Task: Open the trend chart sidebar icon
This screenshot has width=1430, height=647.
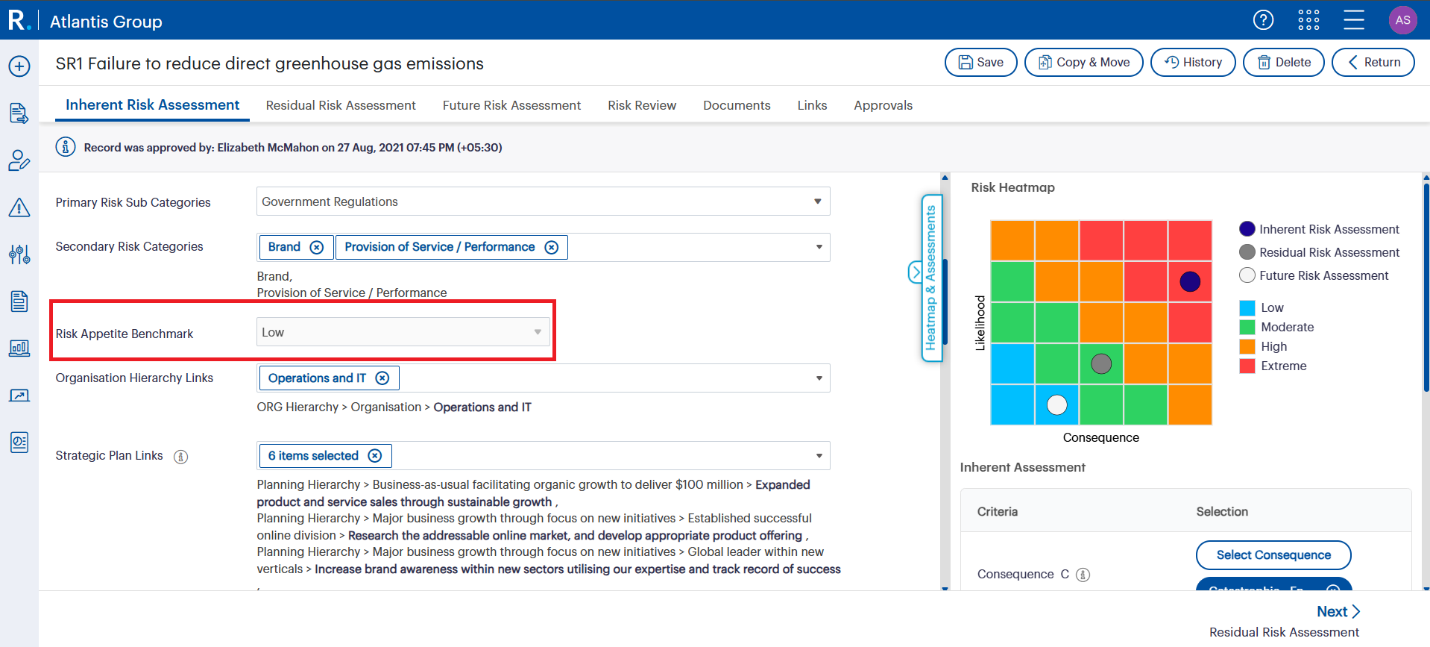Action: pos(19,395)
